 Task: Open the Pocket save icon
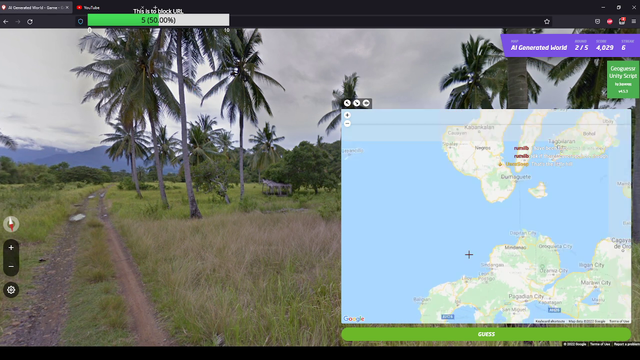(x=598, y=22)
